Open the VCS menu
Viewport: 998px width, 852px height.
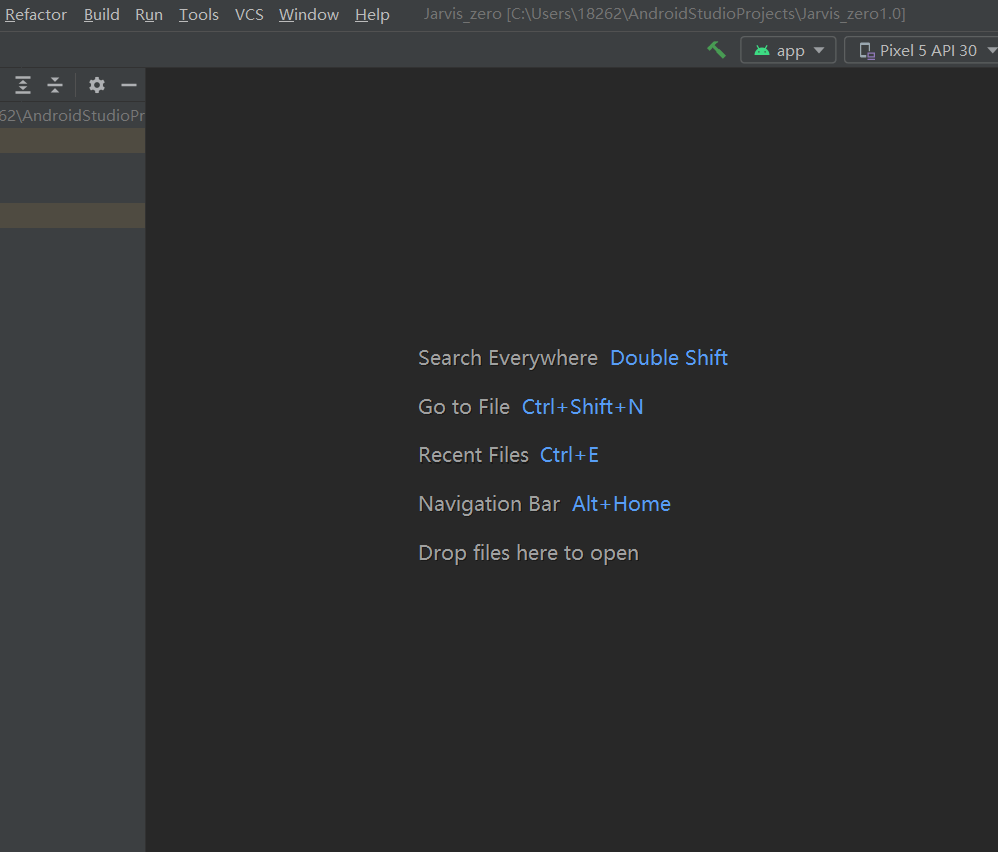click(x=248, y=14)
